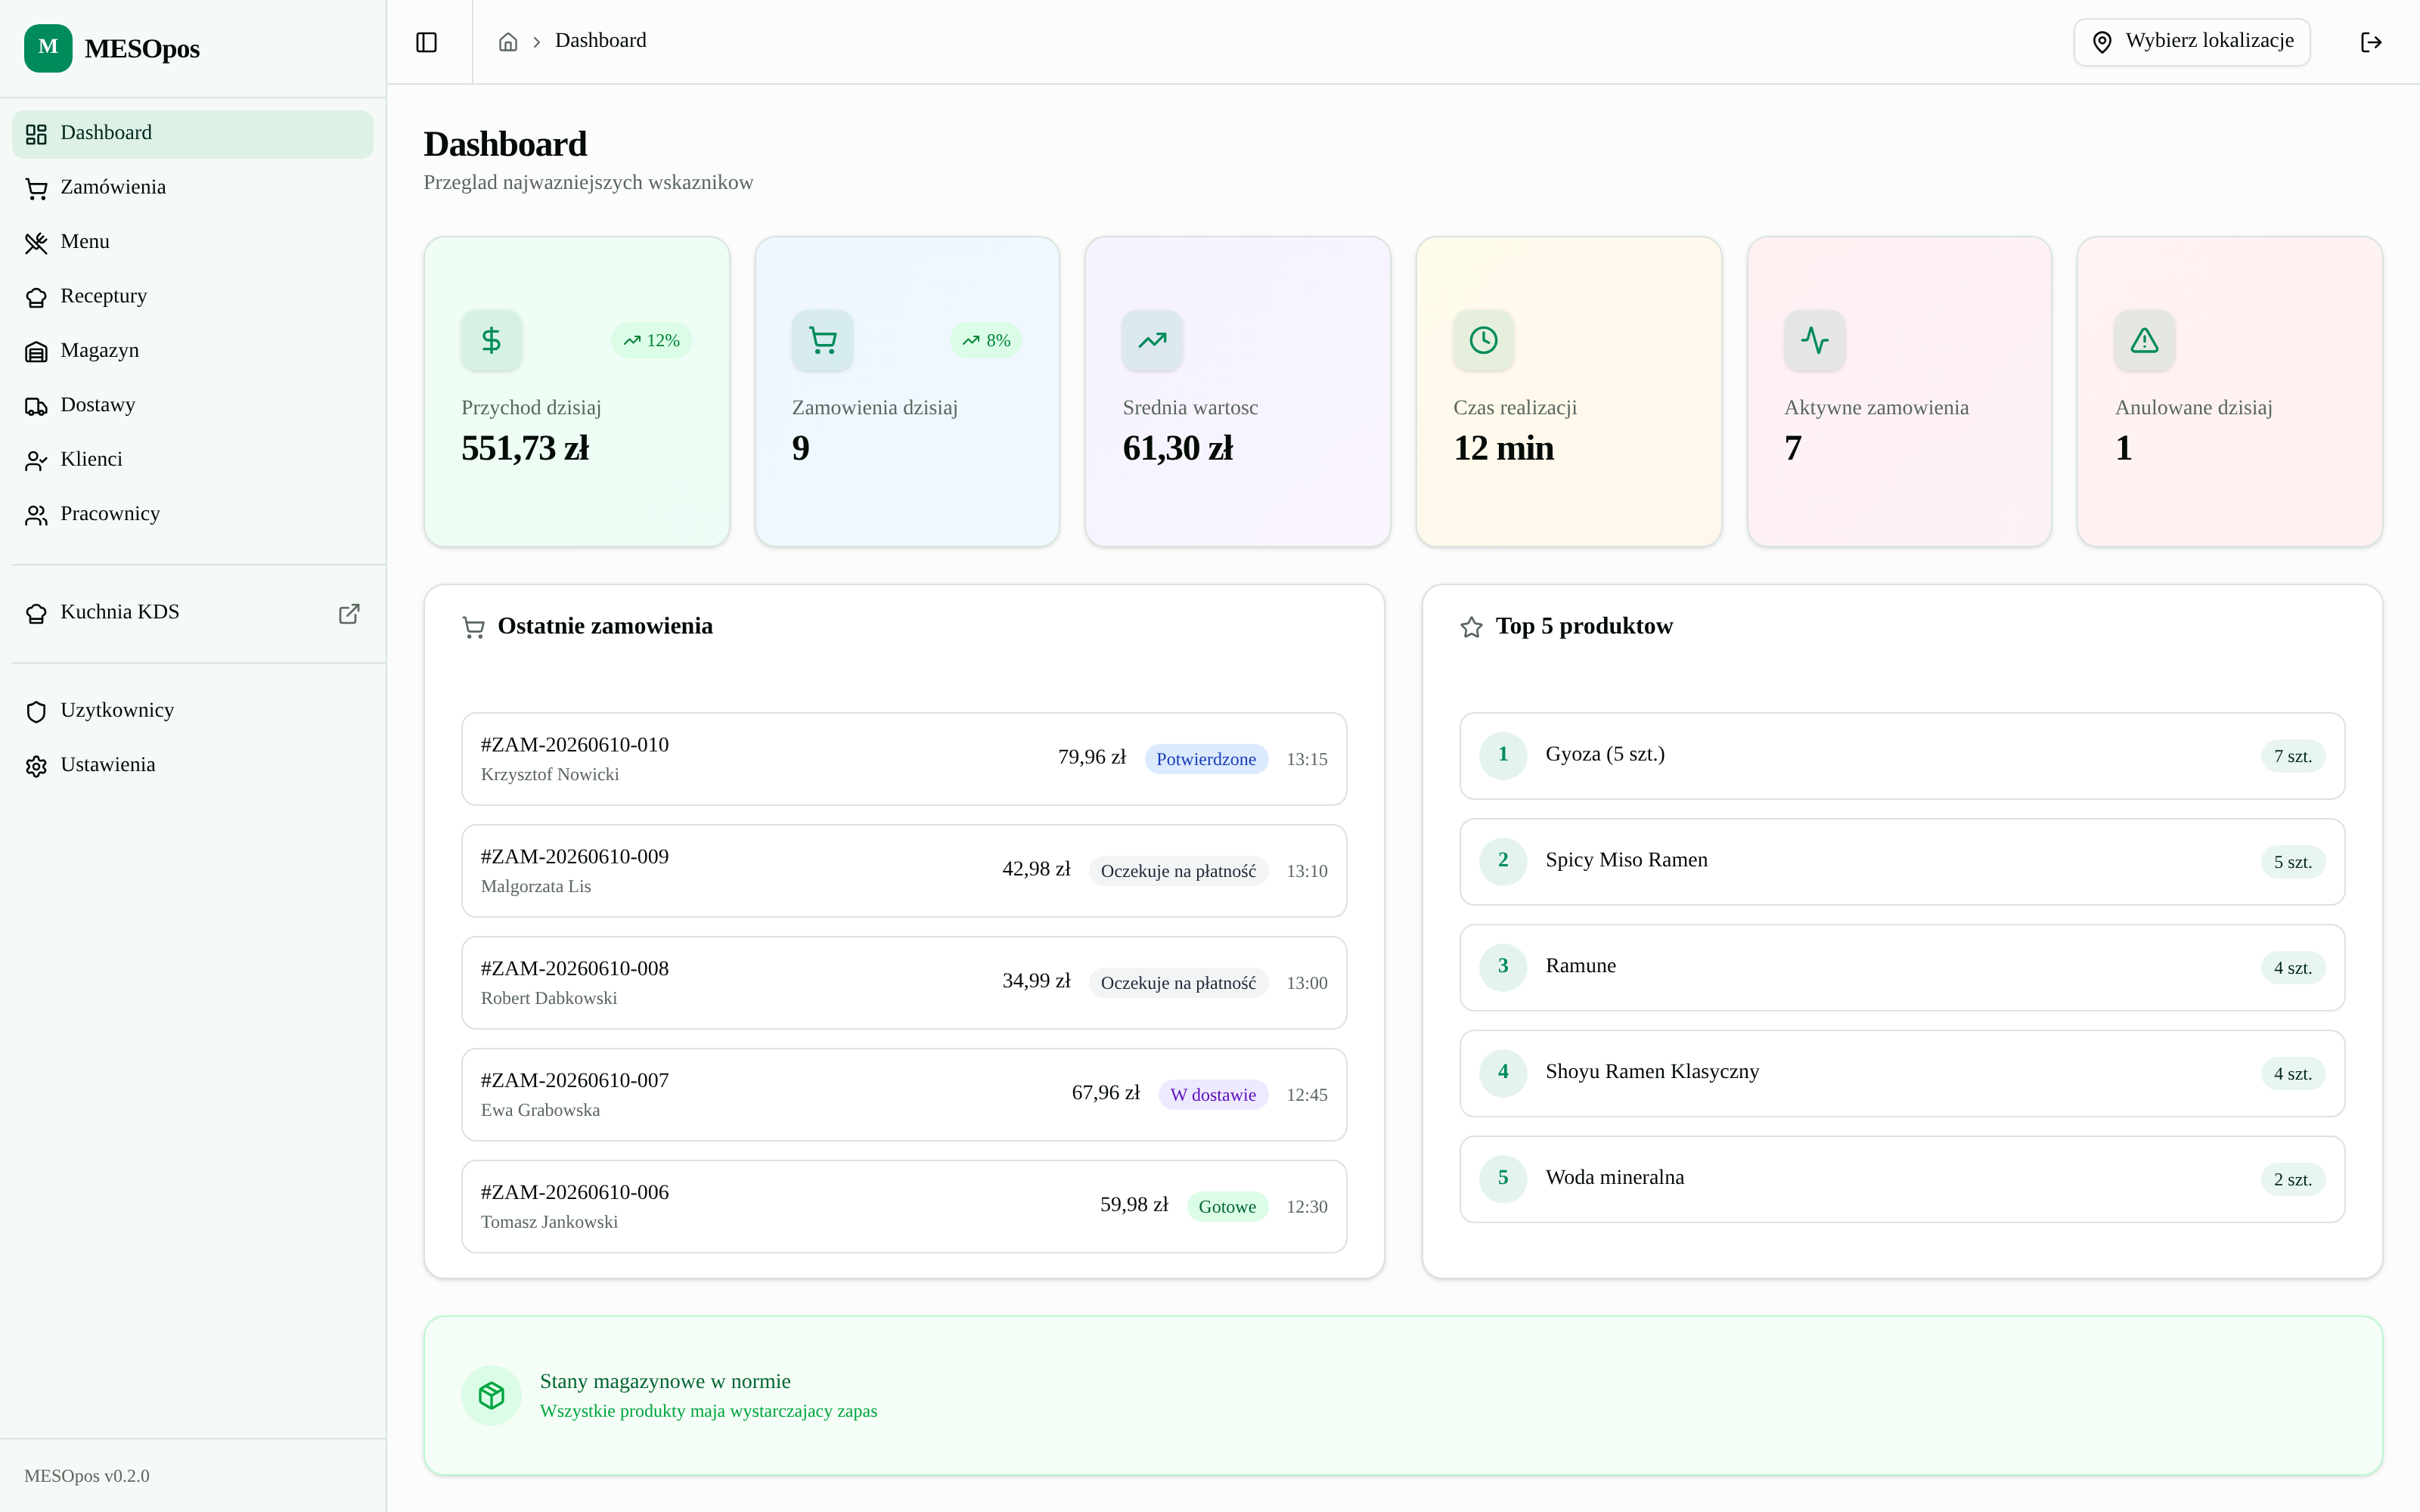Screen dimensions: 2420x1512
Task: Click the cart icon beside Ostatnie zamowienia
Action: pyautogui.click(x=473, y=627)
